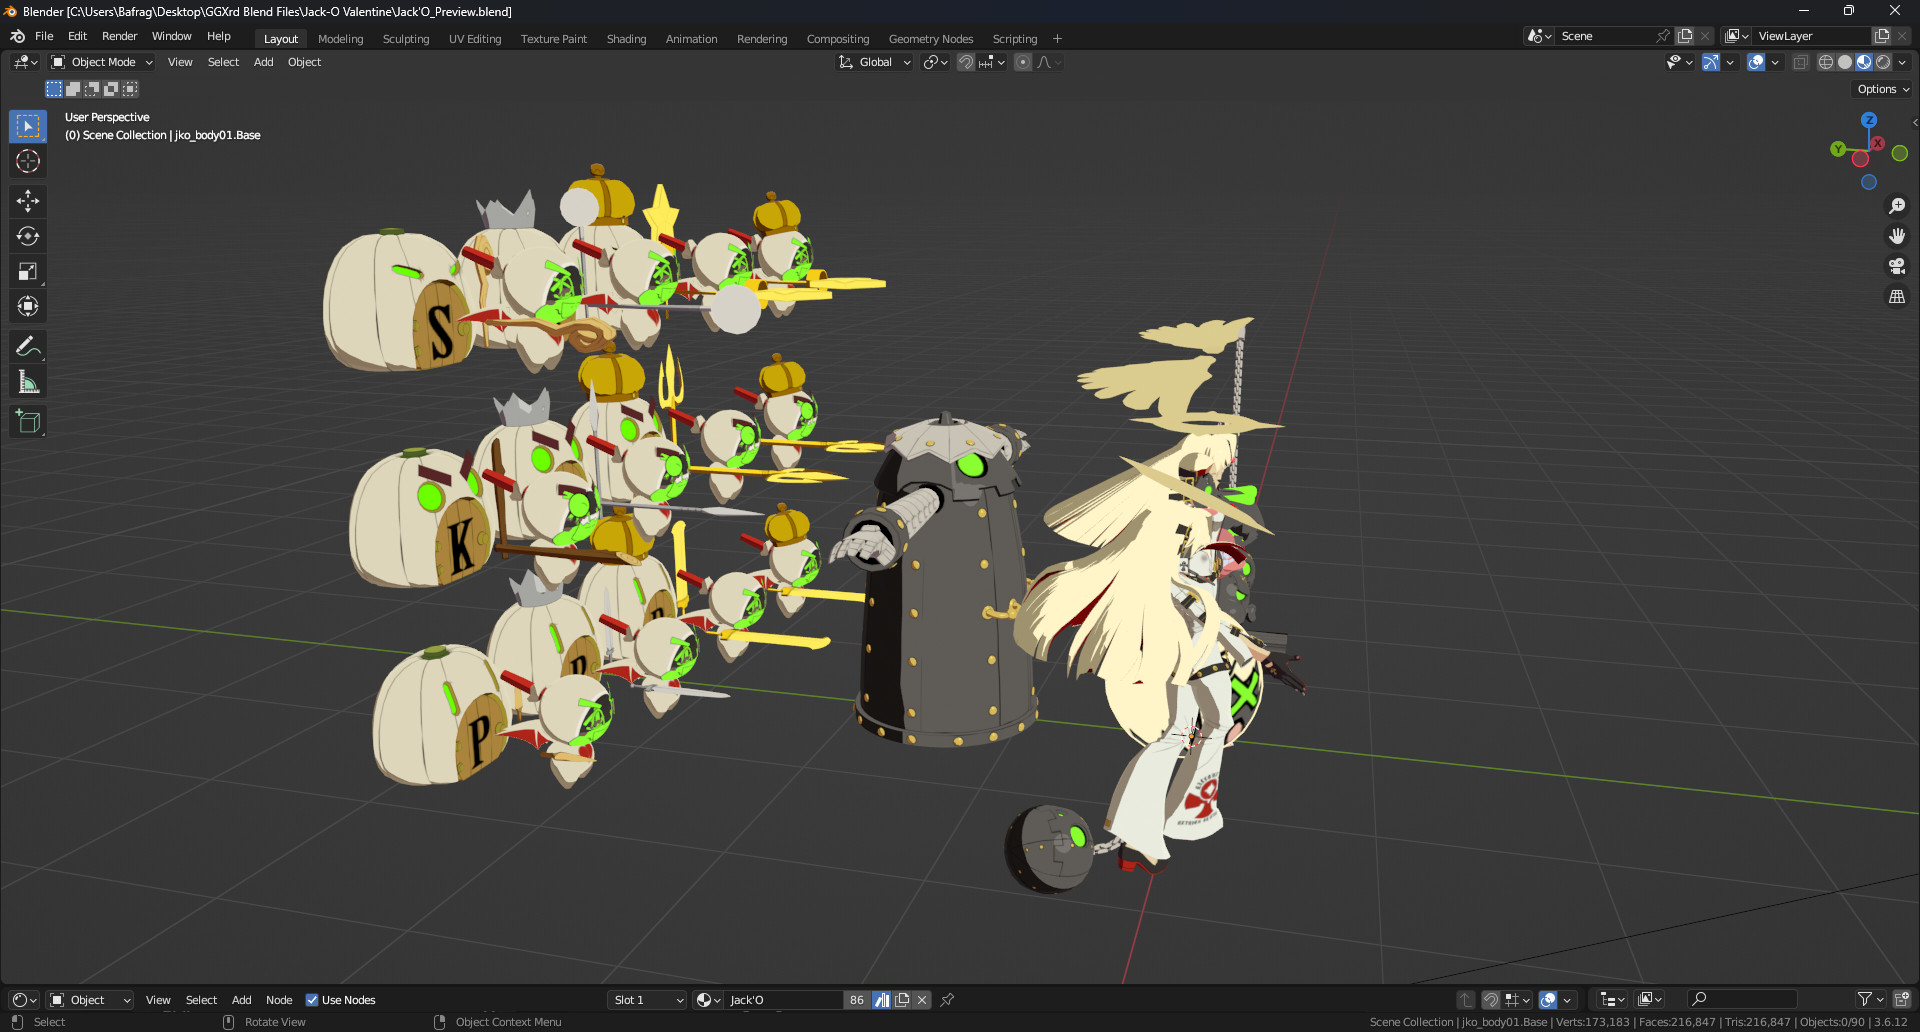Activate the Annotate tool

(x=28, y=346)
